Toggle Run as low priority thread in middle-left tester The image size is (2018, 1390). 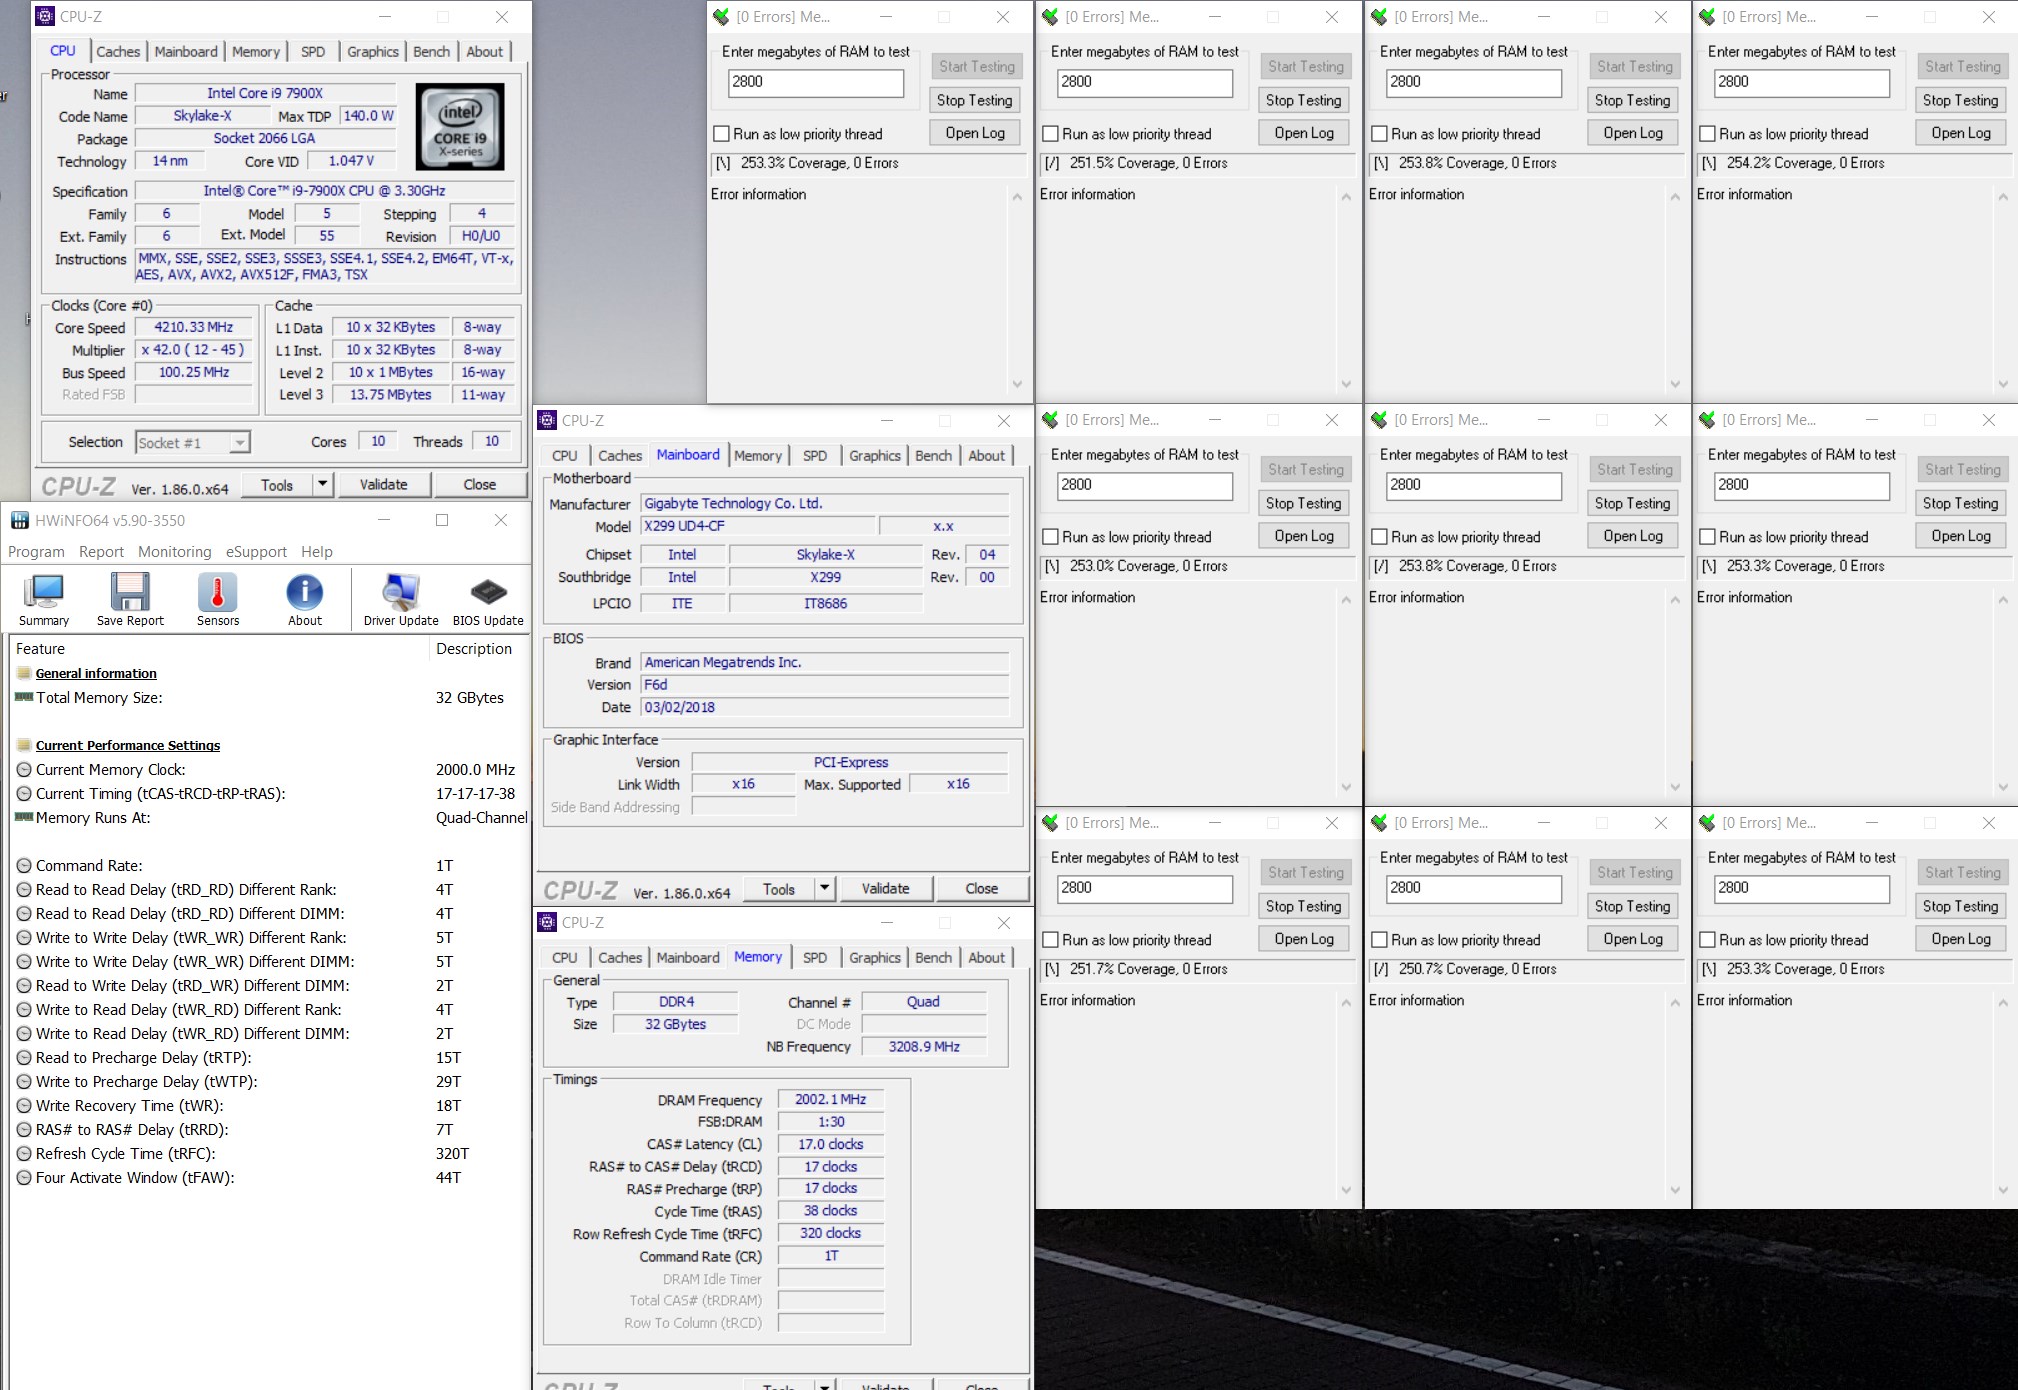[1050, 535]
